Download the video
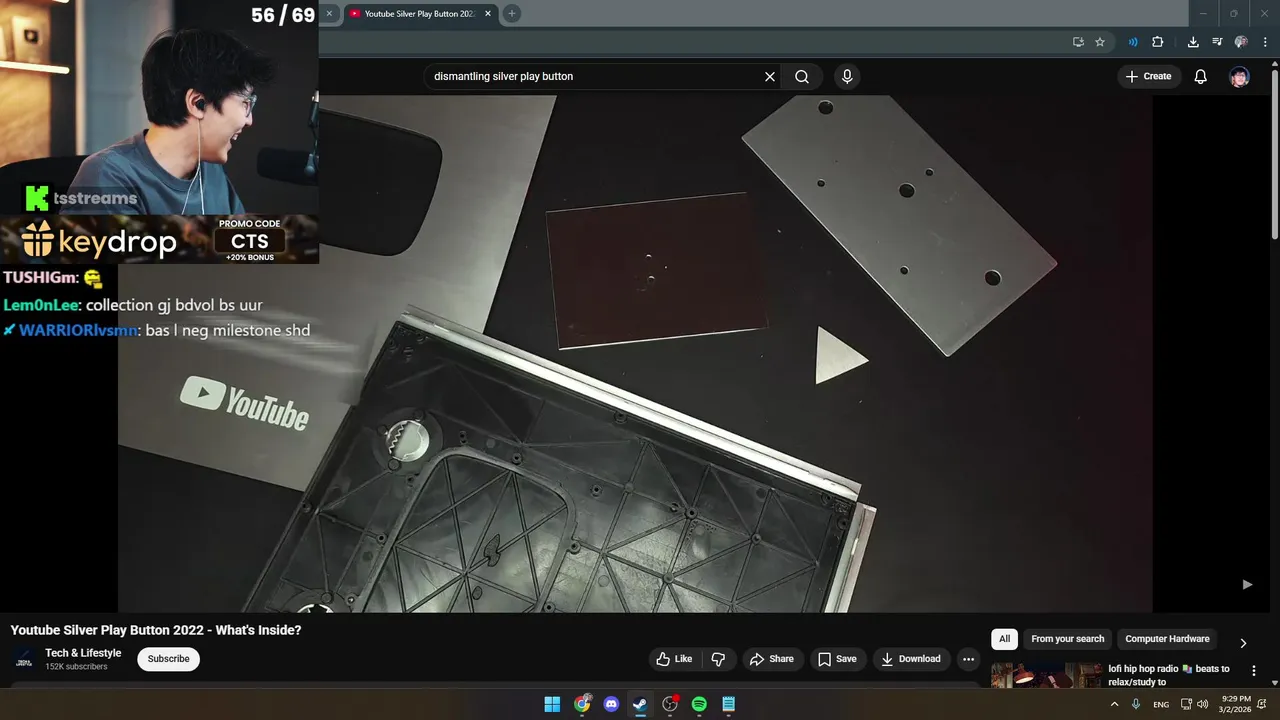Viewport: 1280px width, 720px height. pos(911,659)
